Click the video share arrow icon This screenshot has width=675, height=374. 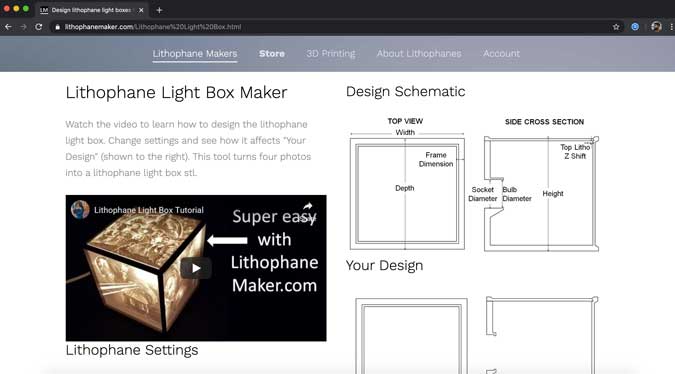307,206
